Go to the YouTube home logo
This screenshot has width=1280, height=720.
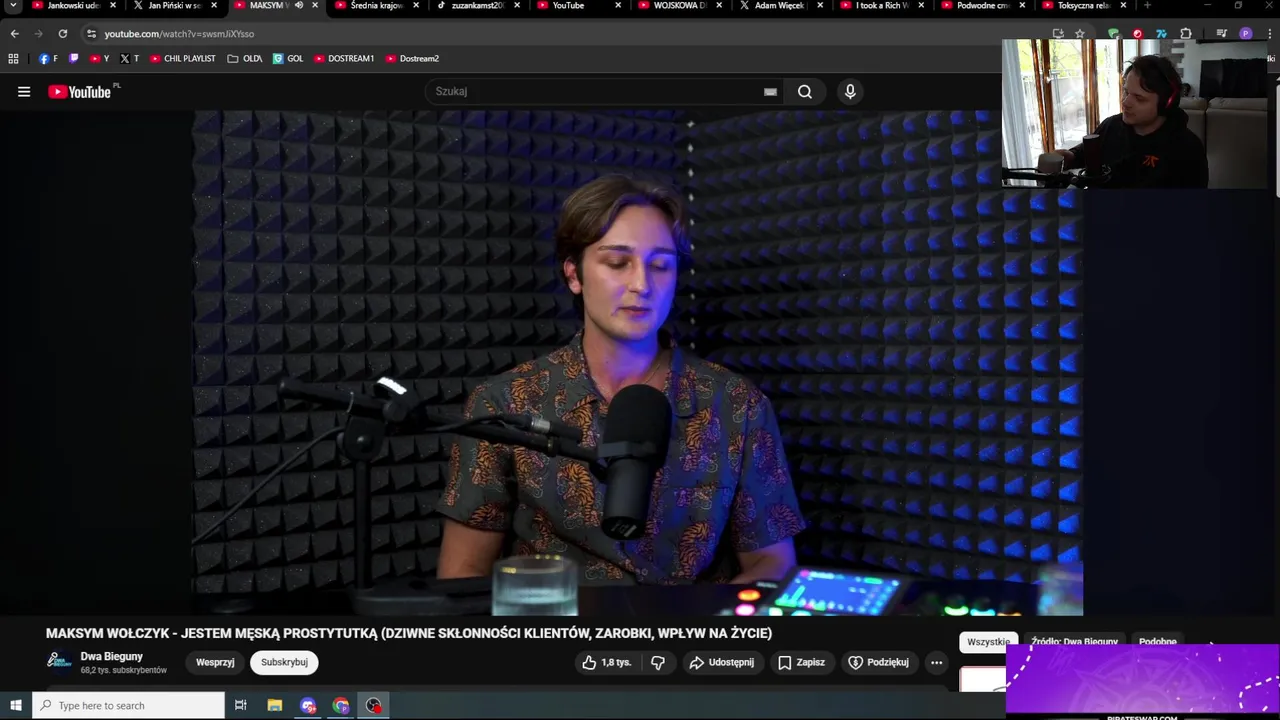point(79,92)
